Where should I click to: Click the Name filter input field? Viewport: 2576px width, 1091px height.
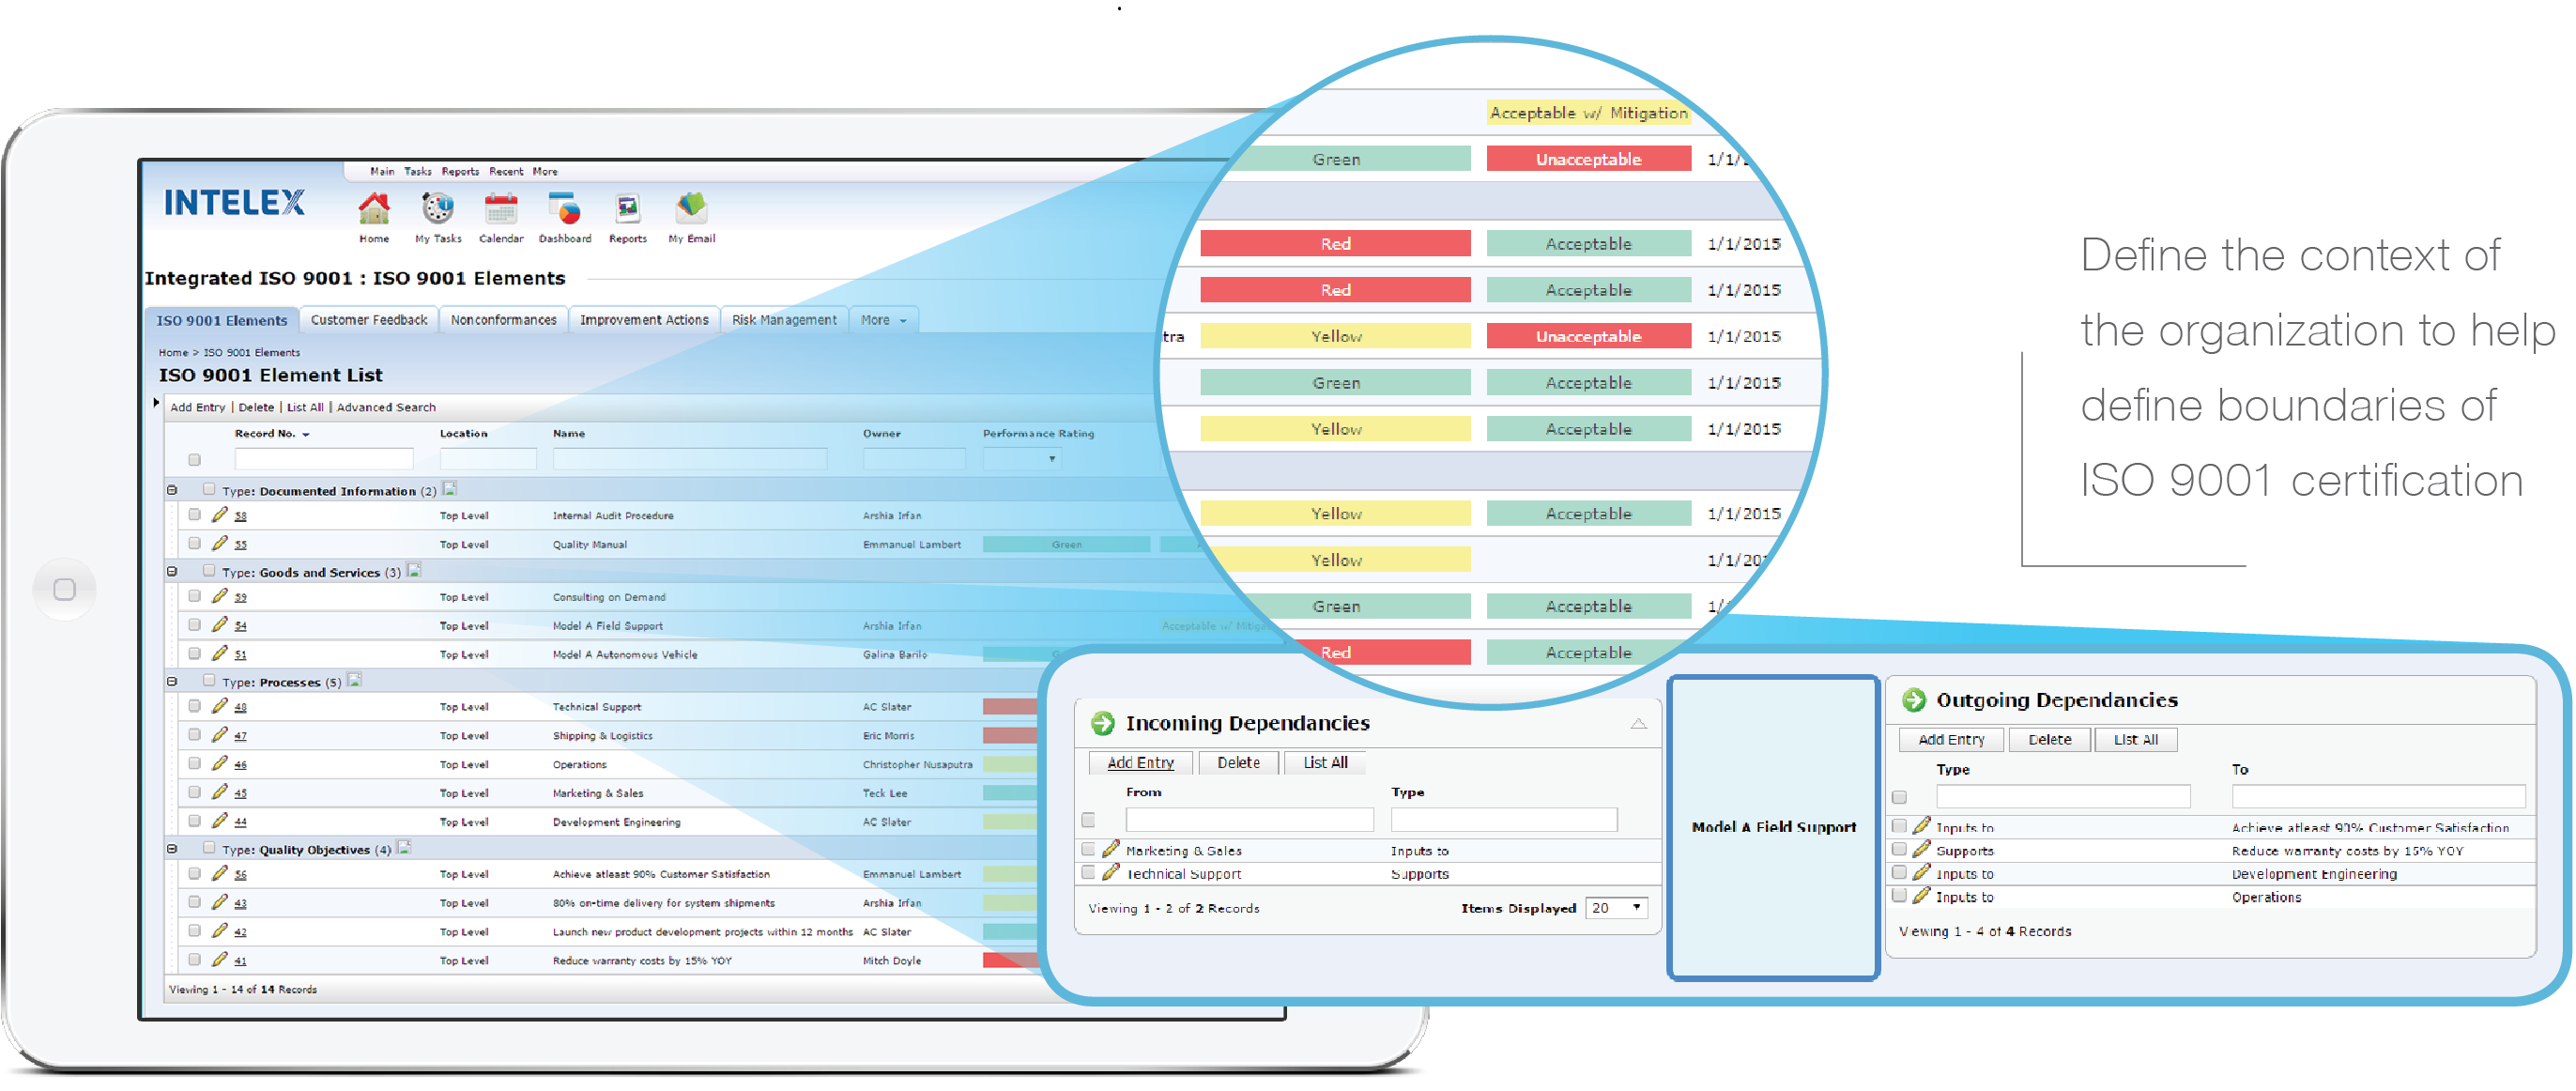[689, 459]
